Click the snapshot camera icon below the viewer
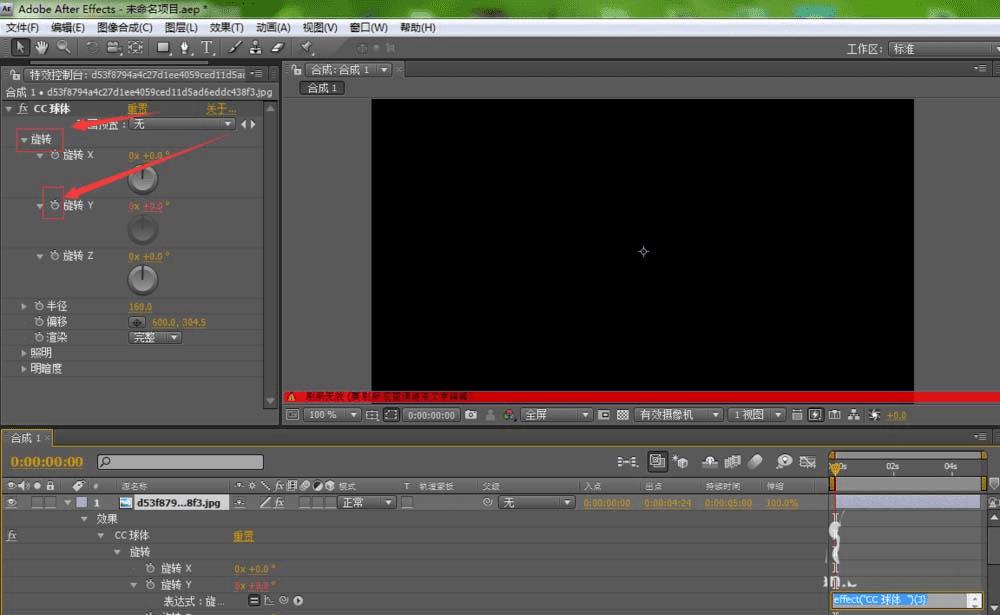This screenshot has width=1000, height=615. point(471,415)
